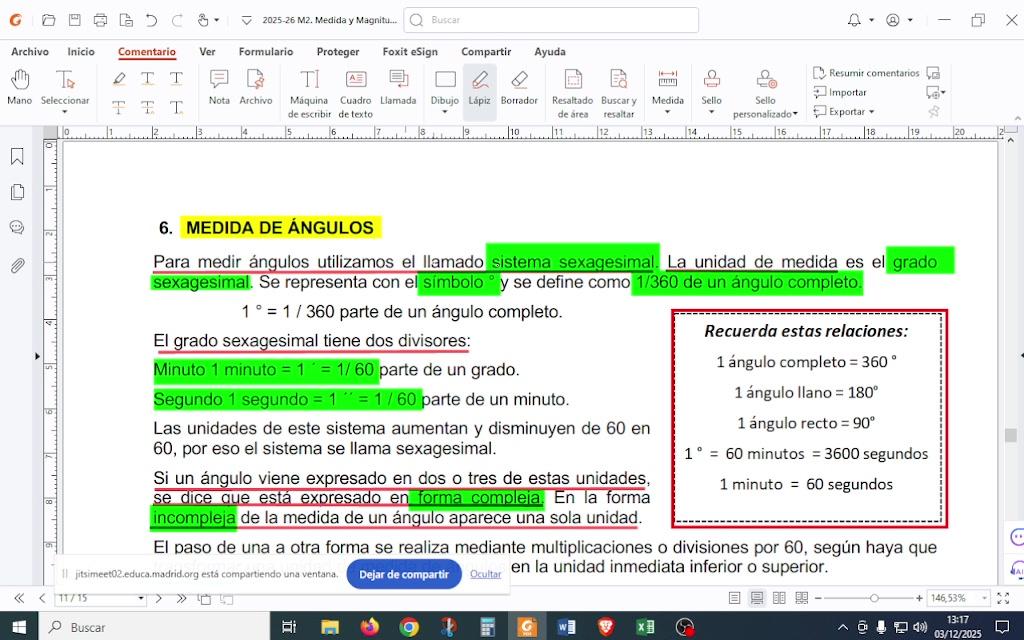Undo the last action
Viewport: 1024px width, 640px height.
tap(152, 20)
